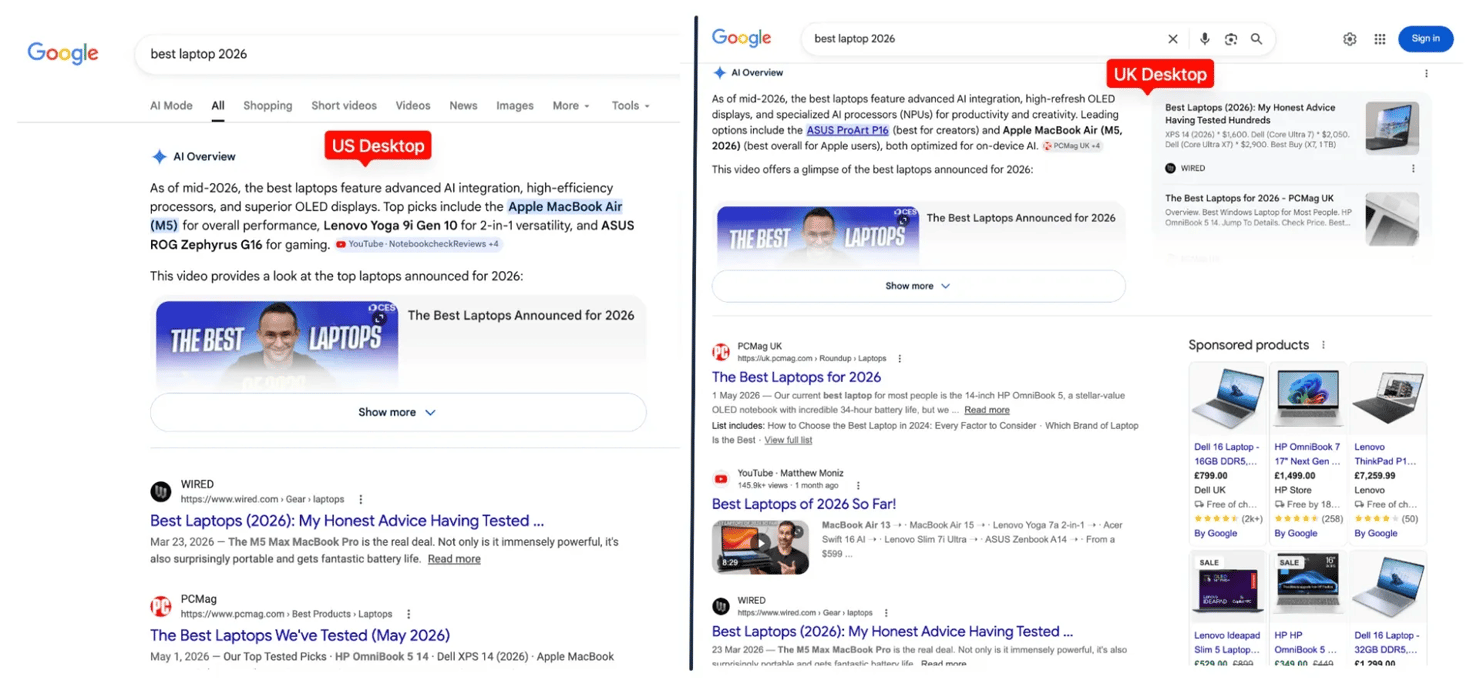Switch to the Shopping tab

(268, 106)
